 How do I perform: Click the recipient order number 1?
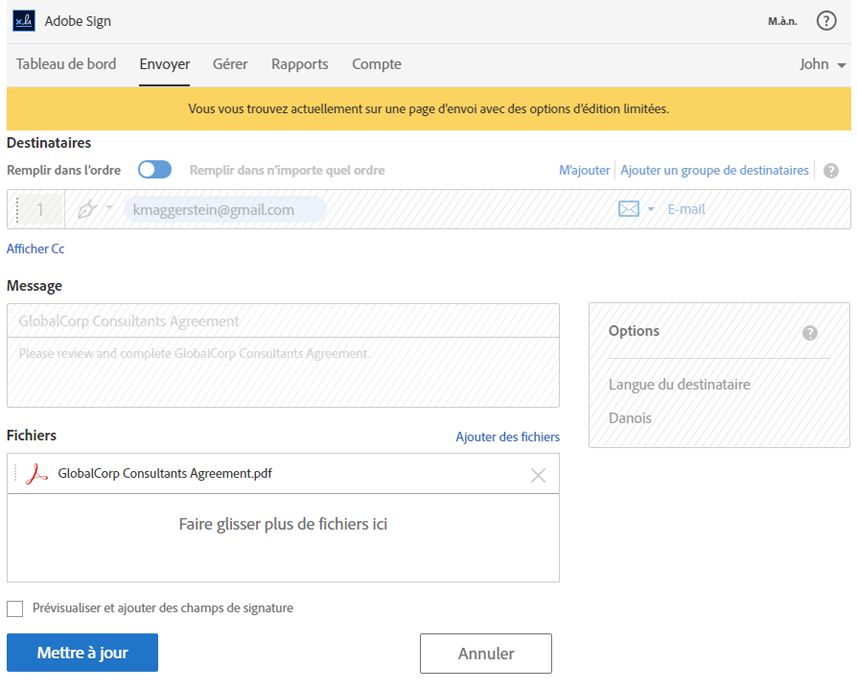point(39,209)
